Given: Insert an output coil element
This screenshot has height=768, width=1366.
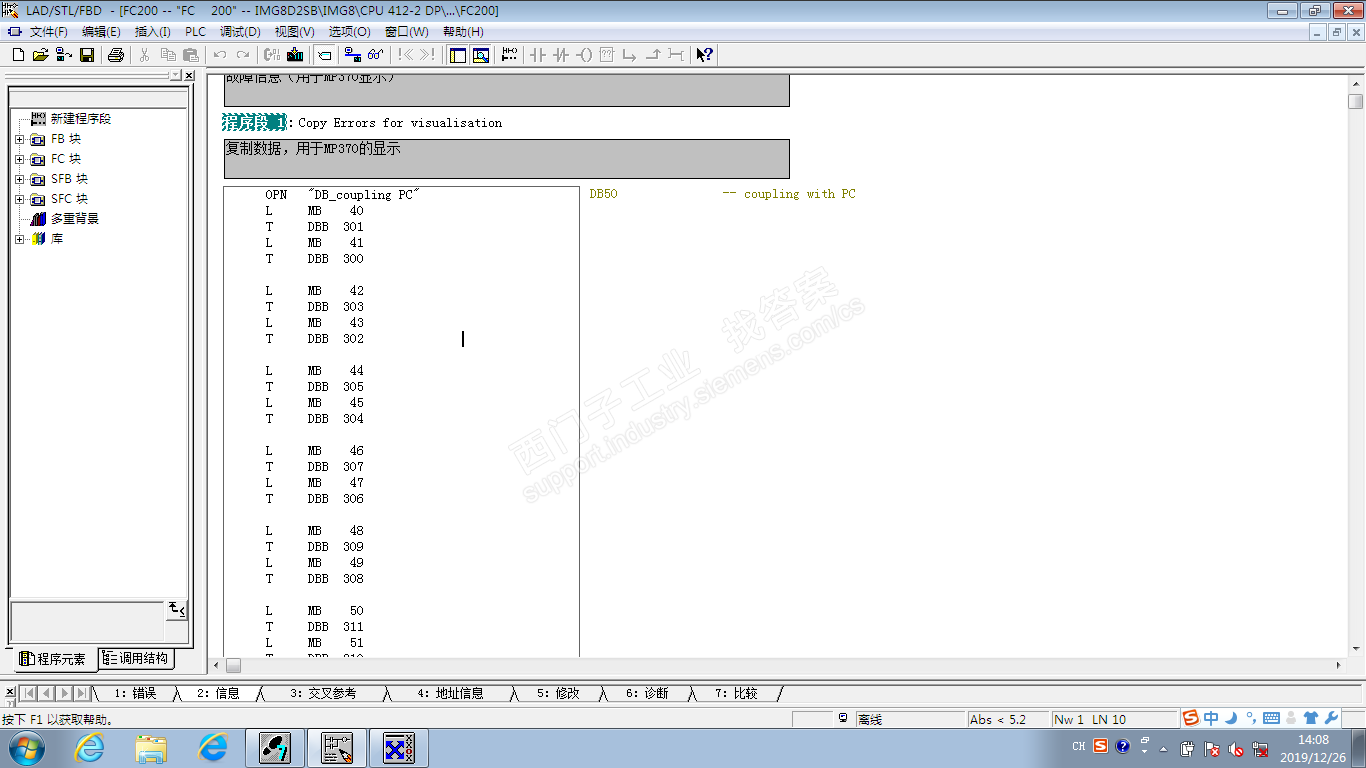Looking at the screenshot, I should [584, 55].
